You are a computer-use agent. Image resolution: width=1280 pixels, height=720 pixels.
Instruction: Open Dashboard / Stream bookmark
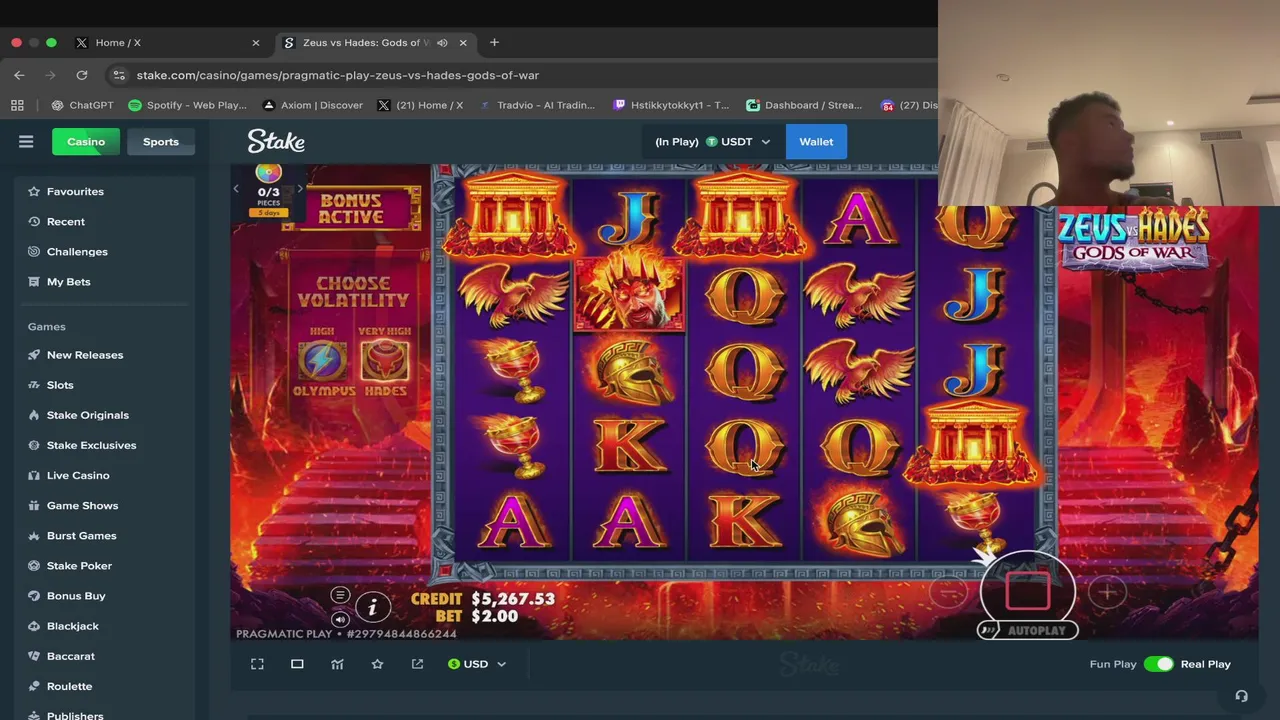point(804,105)
